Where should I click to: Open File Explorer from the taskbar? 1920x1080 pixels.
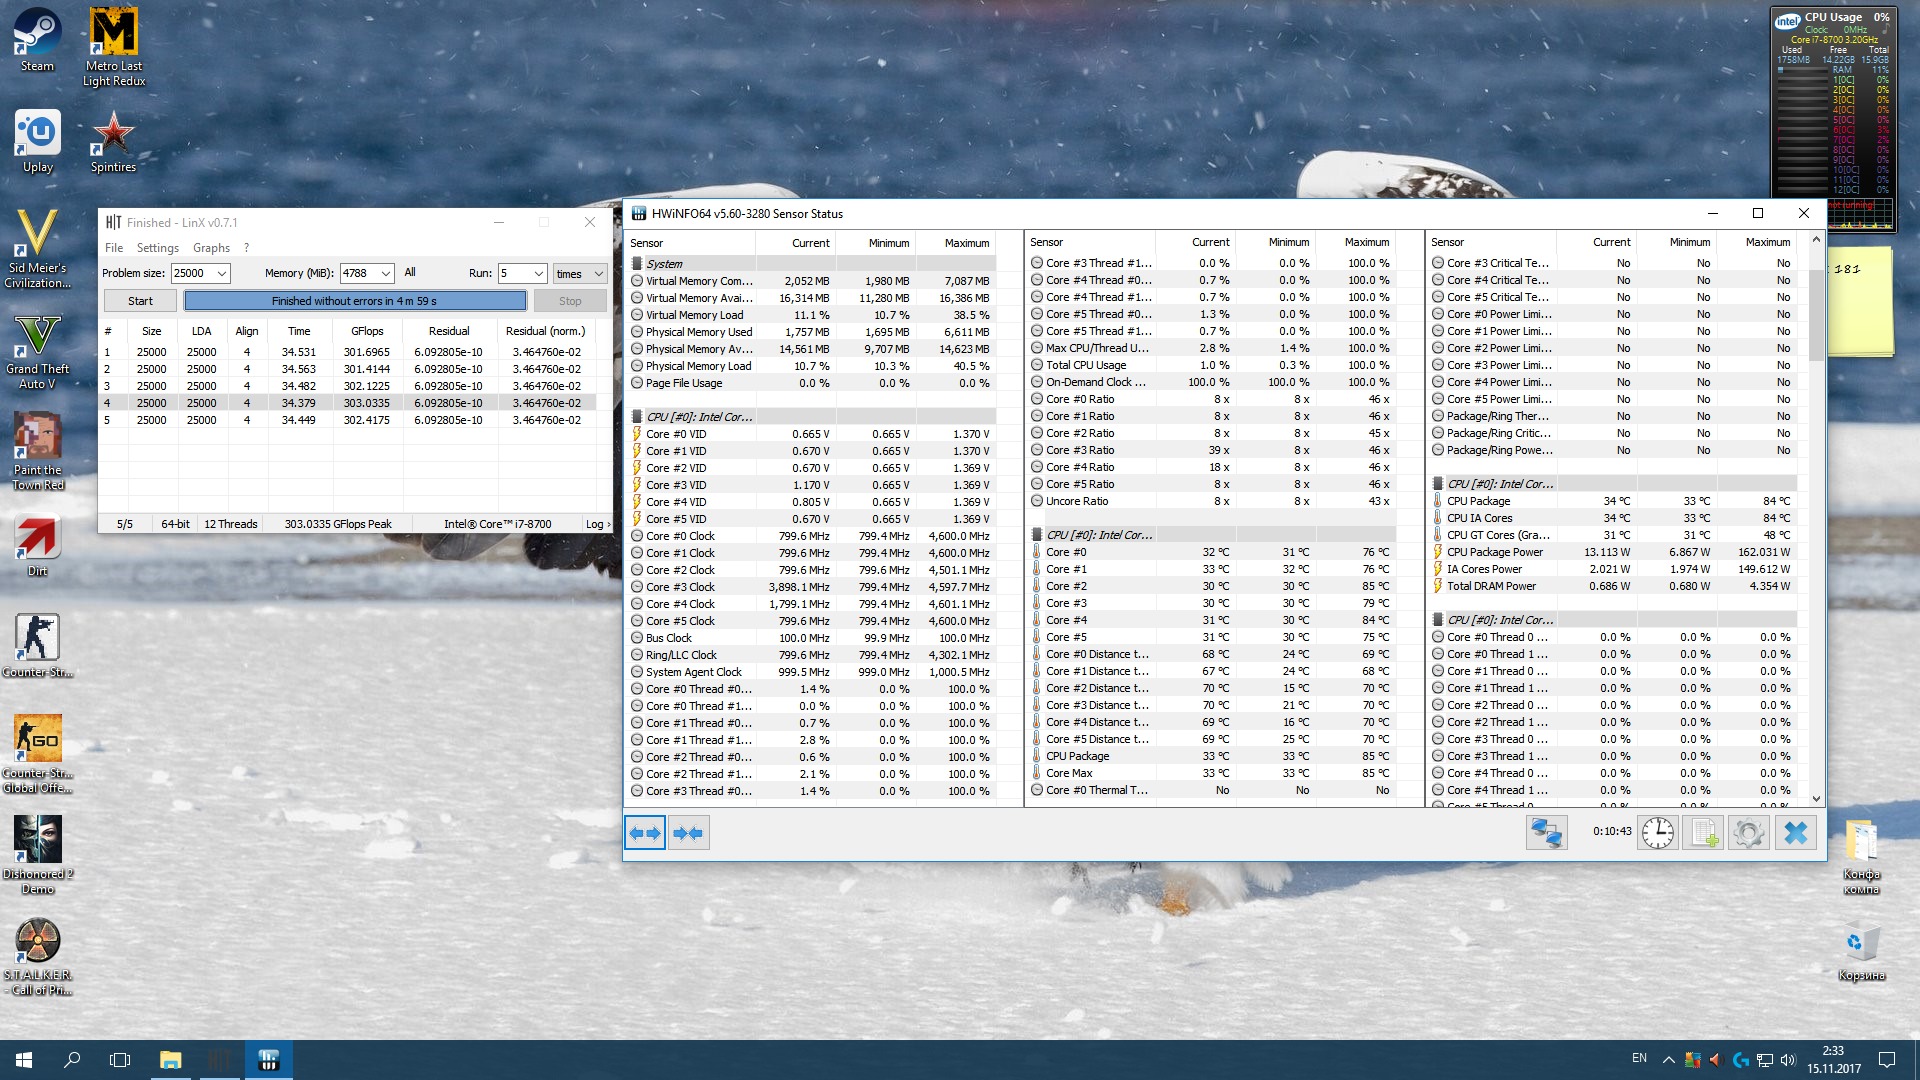point(170,1060)
